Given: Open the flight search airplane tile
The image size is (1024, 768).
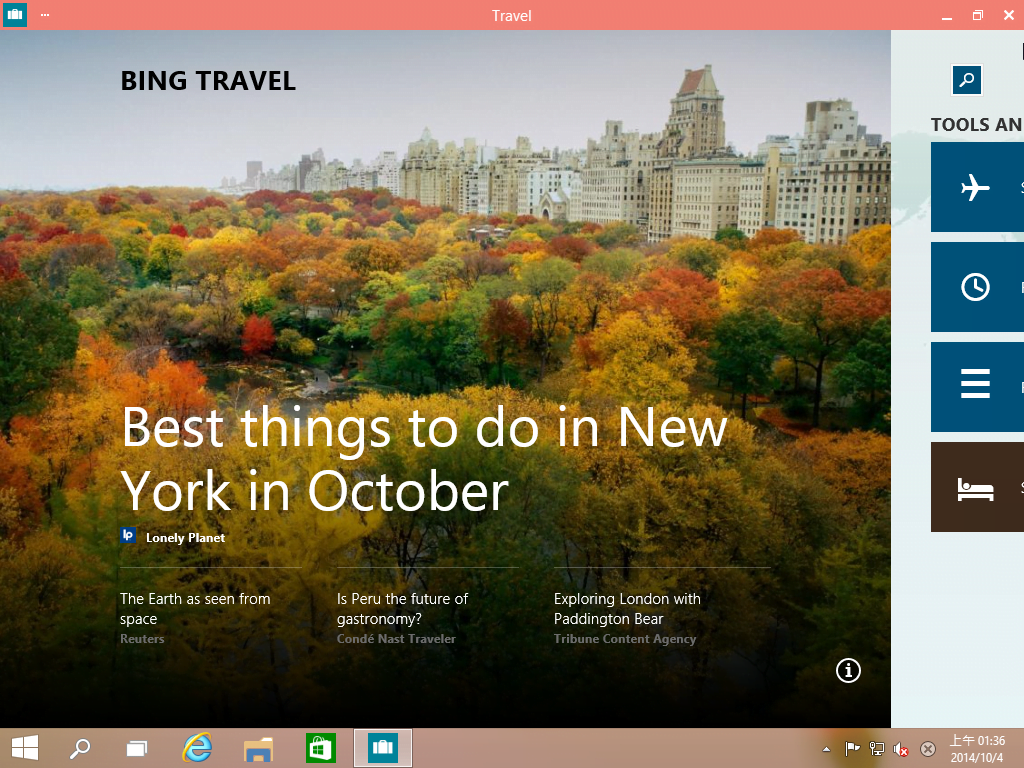Looking at the screenshot, I should tap(977, 187).
